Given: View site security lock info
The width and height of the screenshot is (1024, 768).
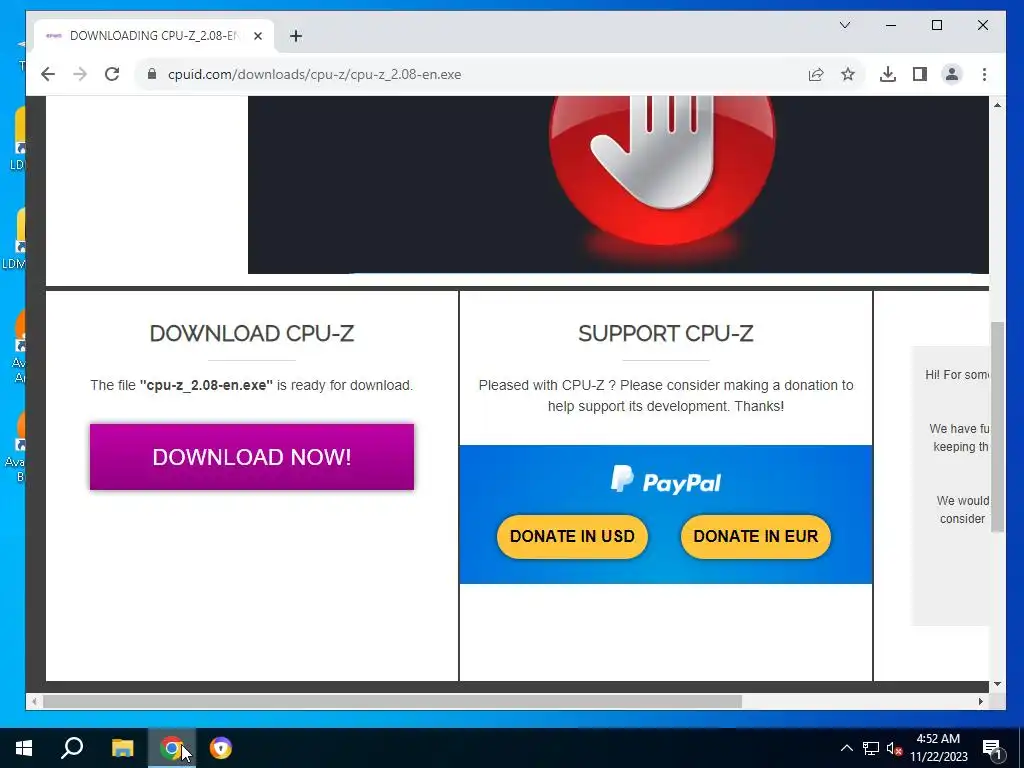Looking at the screenshot, I should point(152,74).
